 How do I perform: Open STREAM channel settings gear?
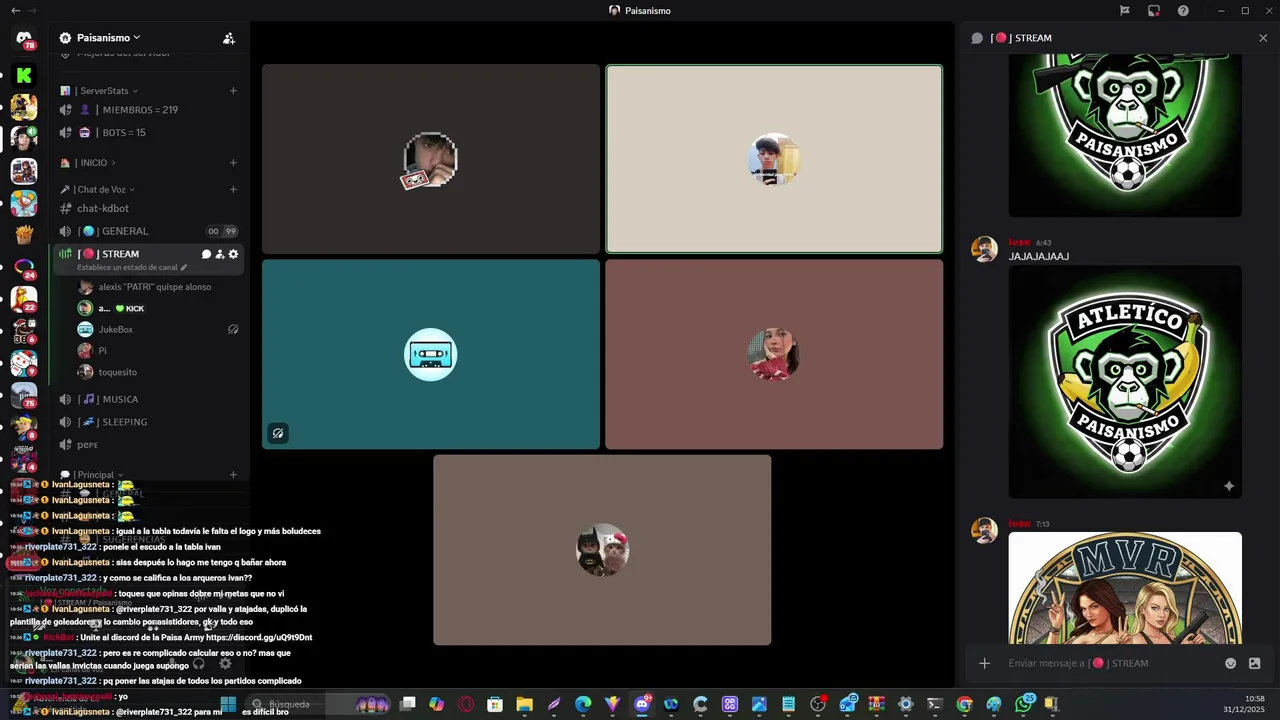click(233, 254)
